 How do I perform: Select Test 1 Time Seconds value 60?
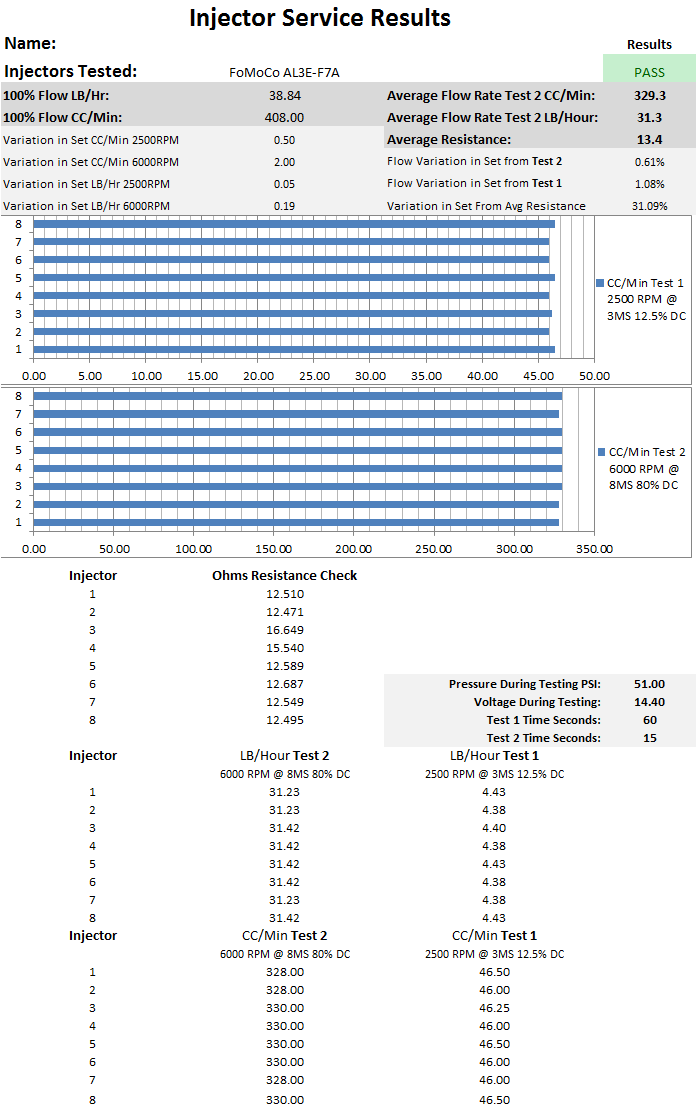click(649, 720)
